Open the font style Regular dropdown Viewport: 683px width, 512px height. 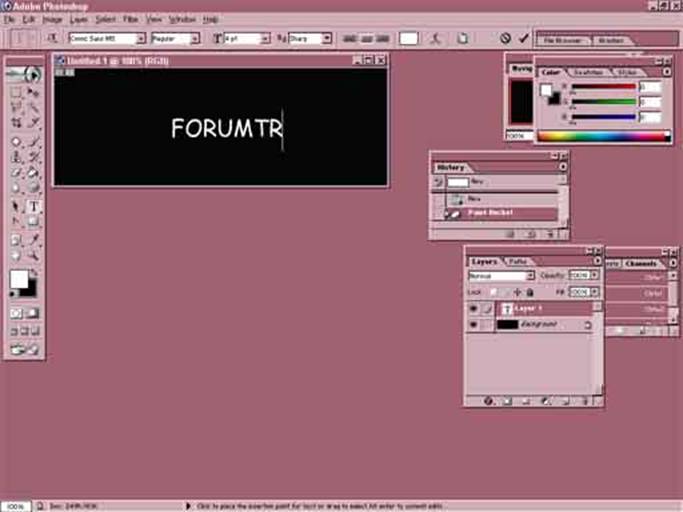click(195, 39)
